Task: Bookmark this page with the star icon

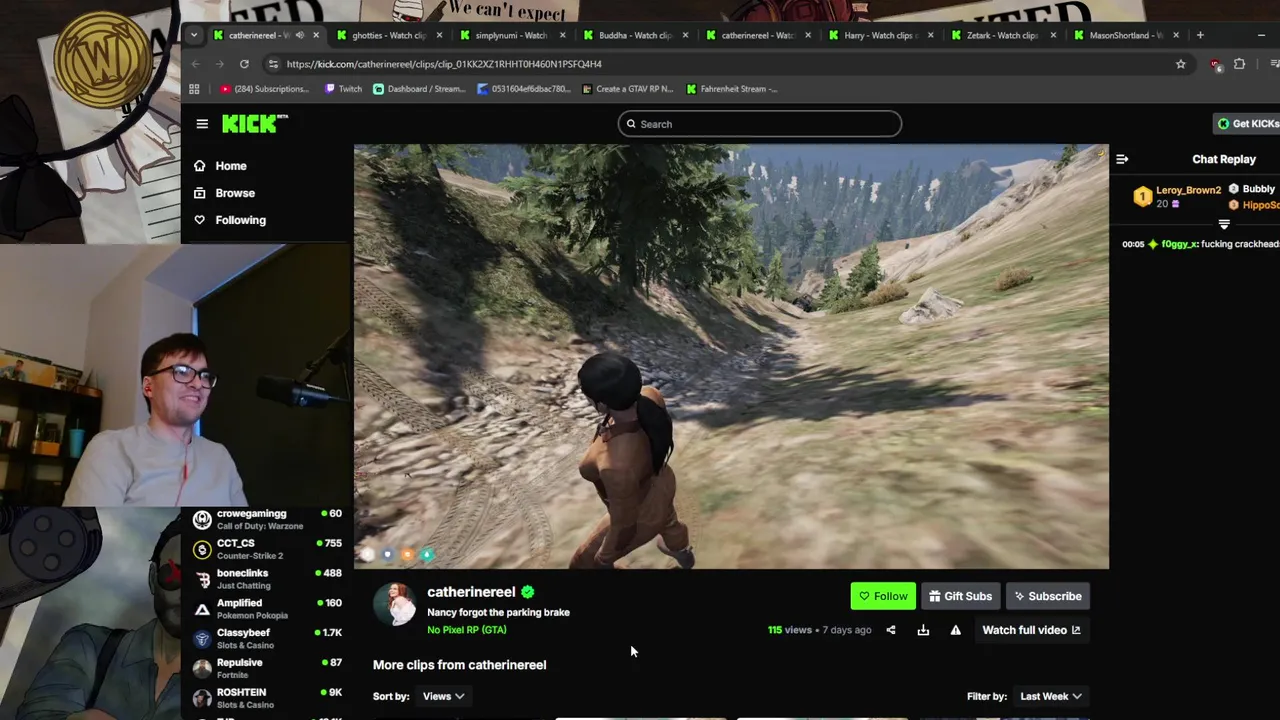Action: coord(1180,64)
